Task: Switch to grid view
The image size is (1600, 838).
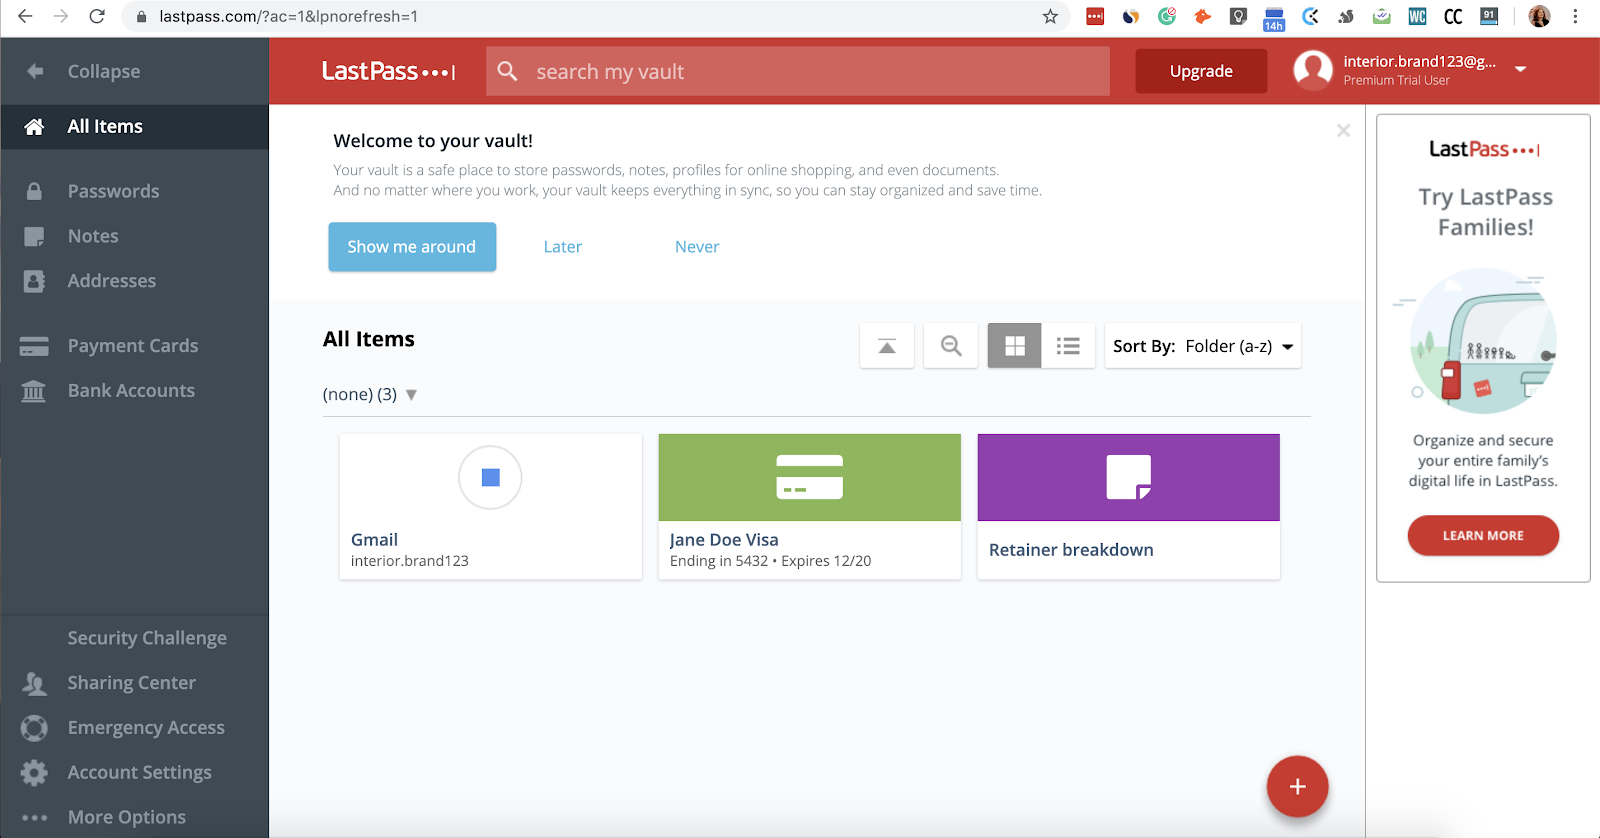Action: click(x=1015, y=346)
